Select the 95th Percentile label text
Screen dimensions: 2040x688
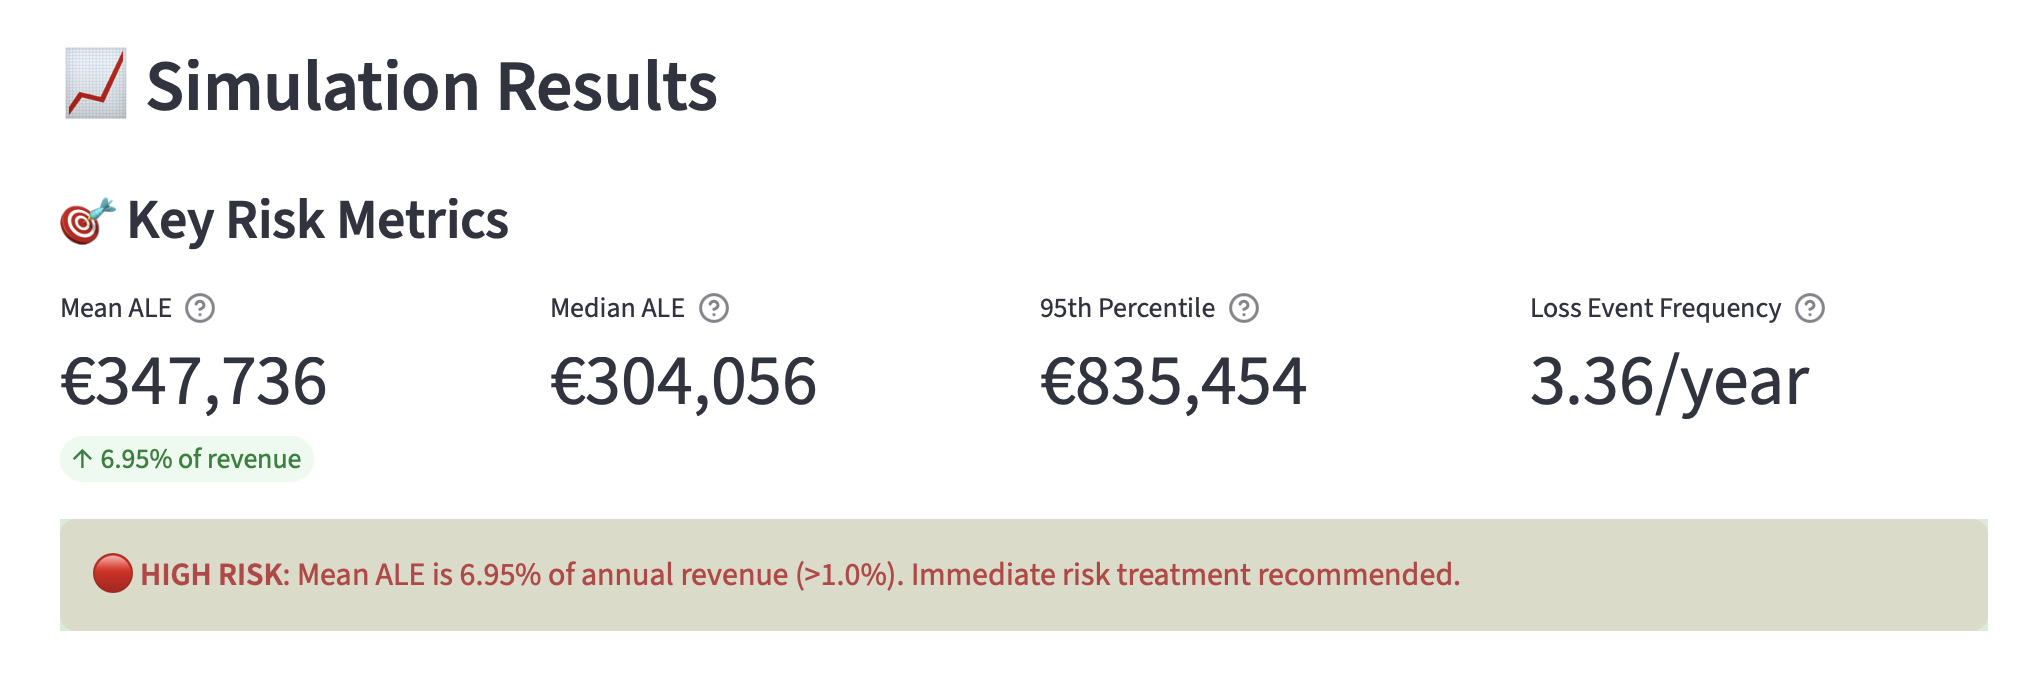tap(1127, 308)
